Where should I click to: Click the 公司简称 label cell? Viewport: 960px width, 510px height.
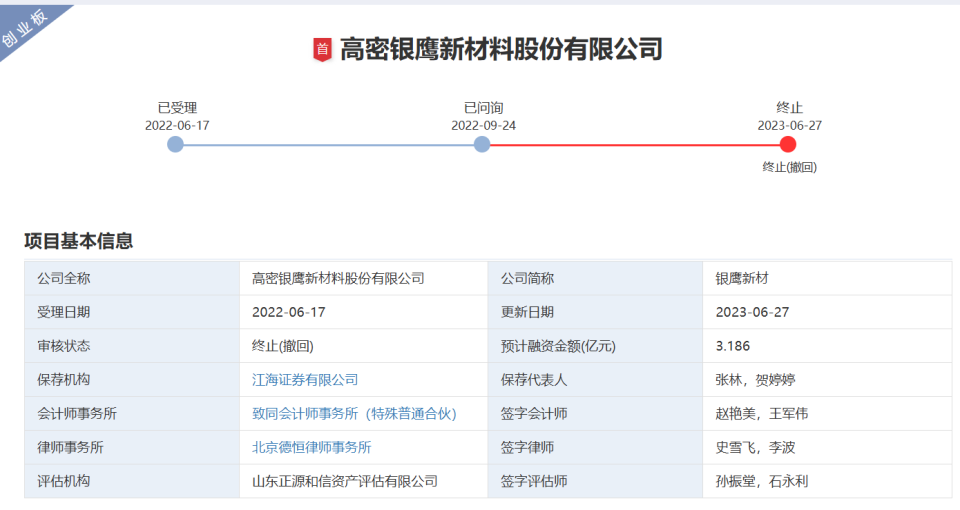[594, 279]
